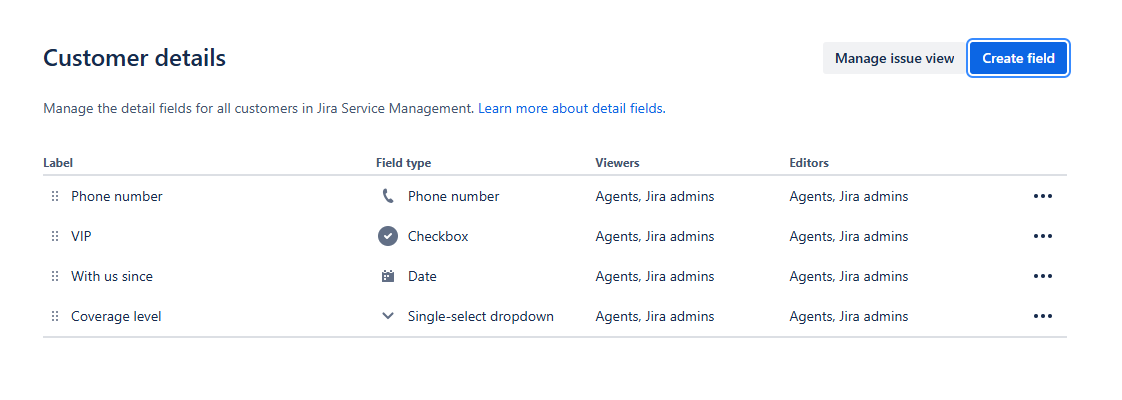
Task: Select the Coverage level label text
Action: [116, 316]
